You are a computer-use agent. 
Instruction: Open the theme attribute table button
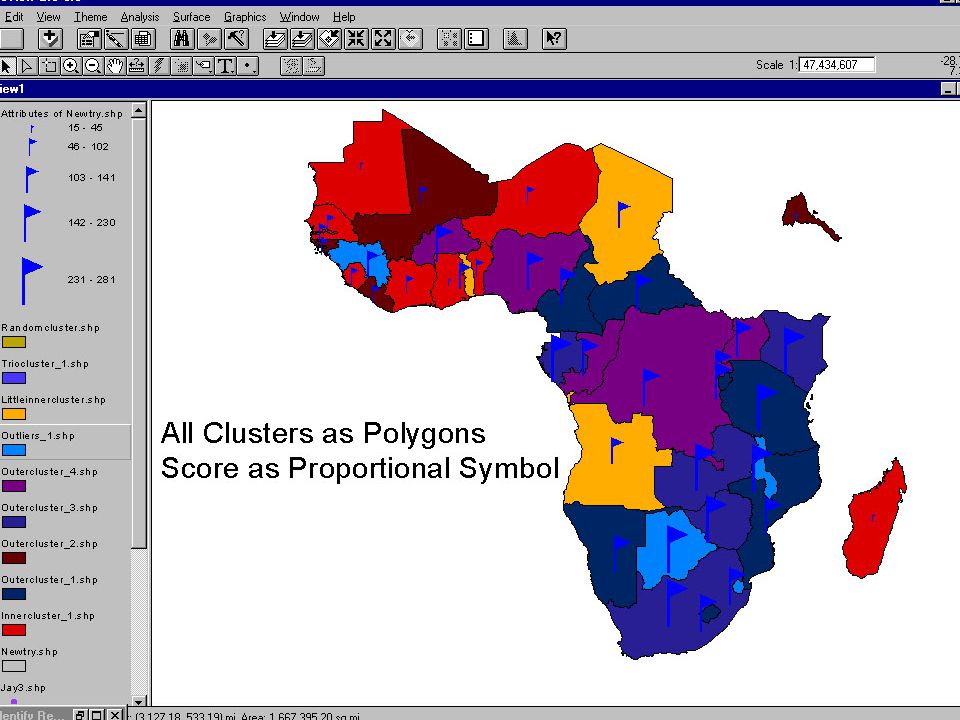tap(143, 39)
